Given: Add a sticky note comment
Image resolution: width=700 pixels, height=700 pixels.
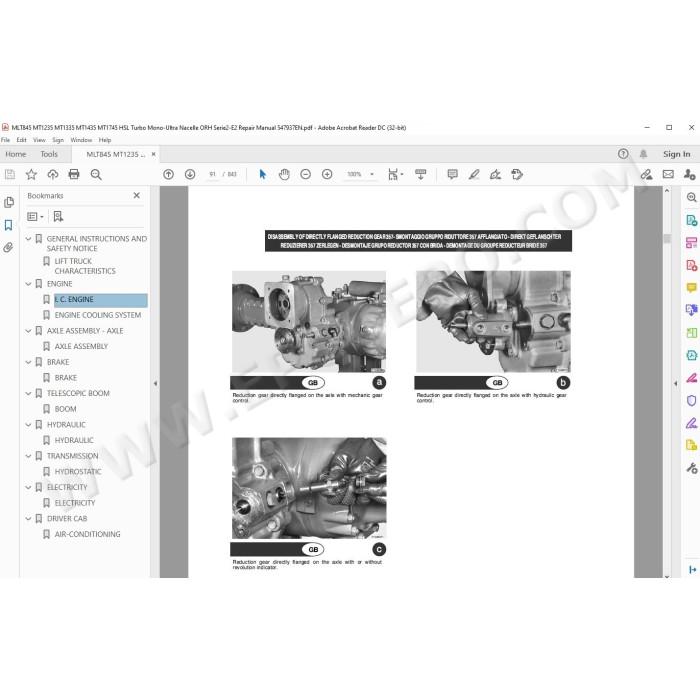Looking at the screenshot, I should coord(452,175).
